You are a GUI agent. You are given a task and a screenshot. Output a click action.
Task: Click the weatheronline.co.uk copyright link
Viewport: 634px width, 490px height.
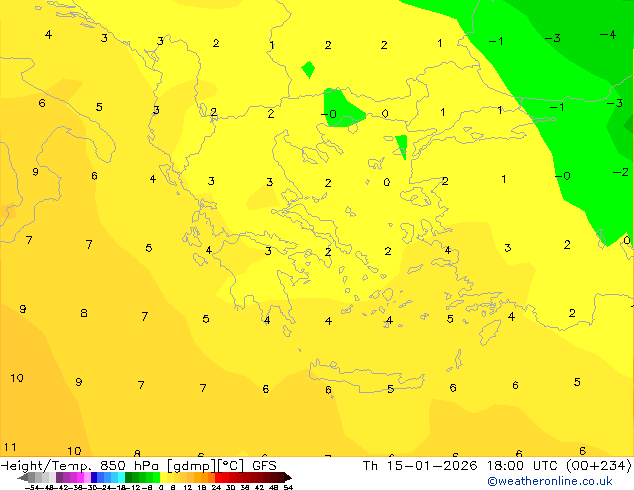549,481
